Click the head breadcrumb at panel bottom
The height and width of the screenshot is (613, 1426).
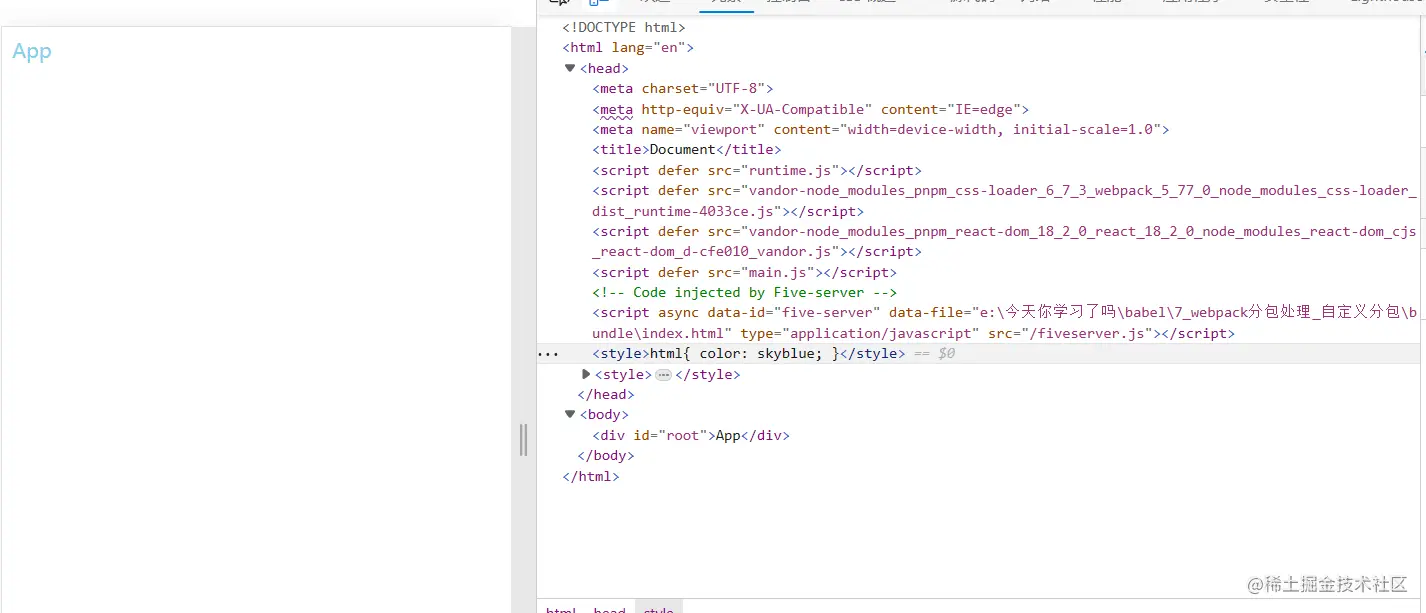pos(609,609)
